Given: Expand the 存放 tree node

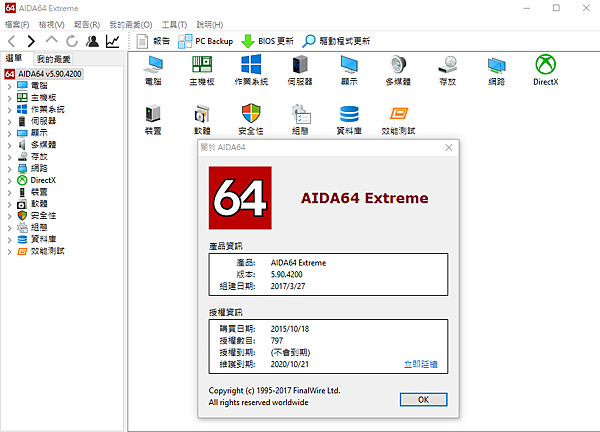Looking at the screenshot, I should tap(10, 157).
